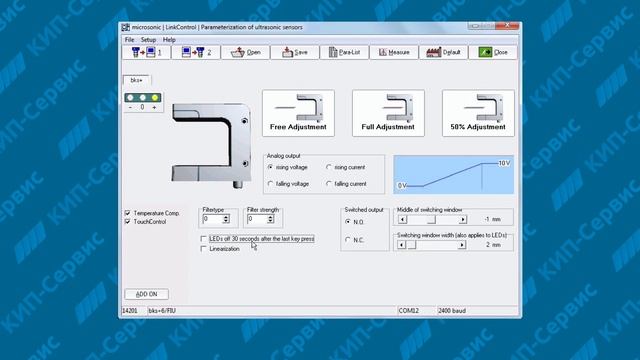Click left arrow of Switching window width slider
The height and width of the screenshot is (360, 640).
pos(402,245)
